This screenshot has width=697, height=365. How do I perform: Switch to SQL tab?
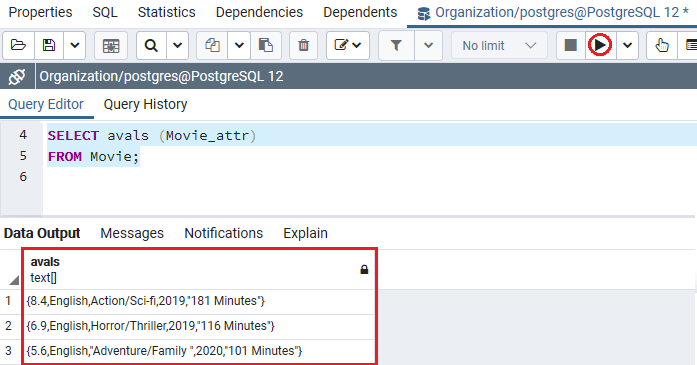(105, 12)
